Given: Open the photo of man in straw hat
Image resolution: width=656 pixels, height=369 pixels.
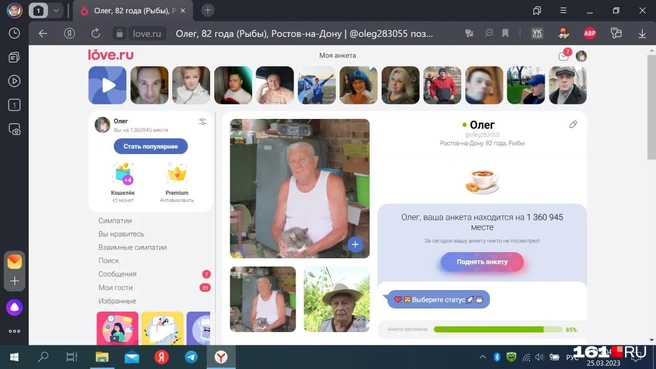Looking at the screenshot, I should pyautogui.click(x=337, y=299).
